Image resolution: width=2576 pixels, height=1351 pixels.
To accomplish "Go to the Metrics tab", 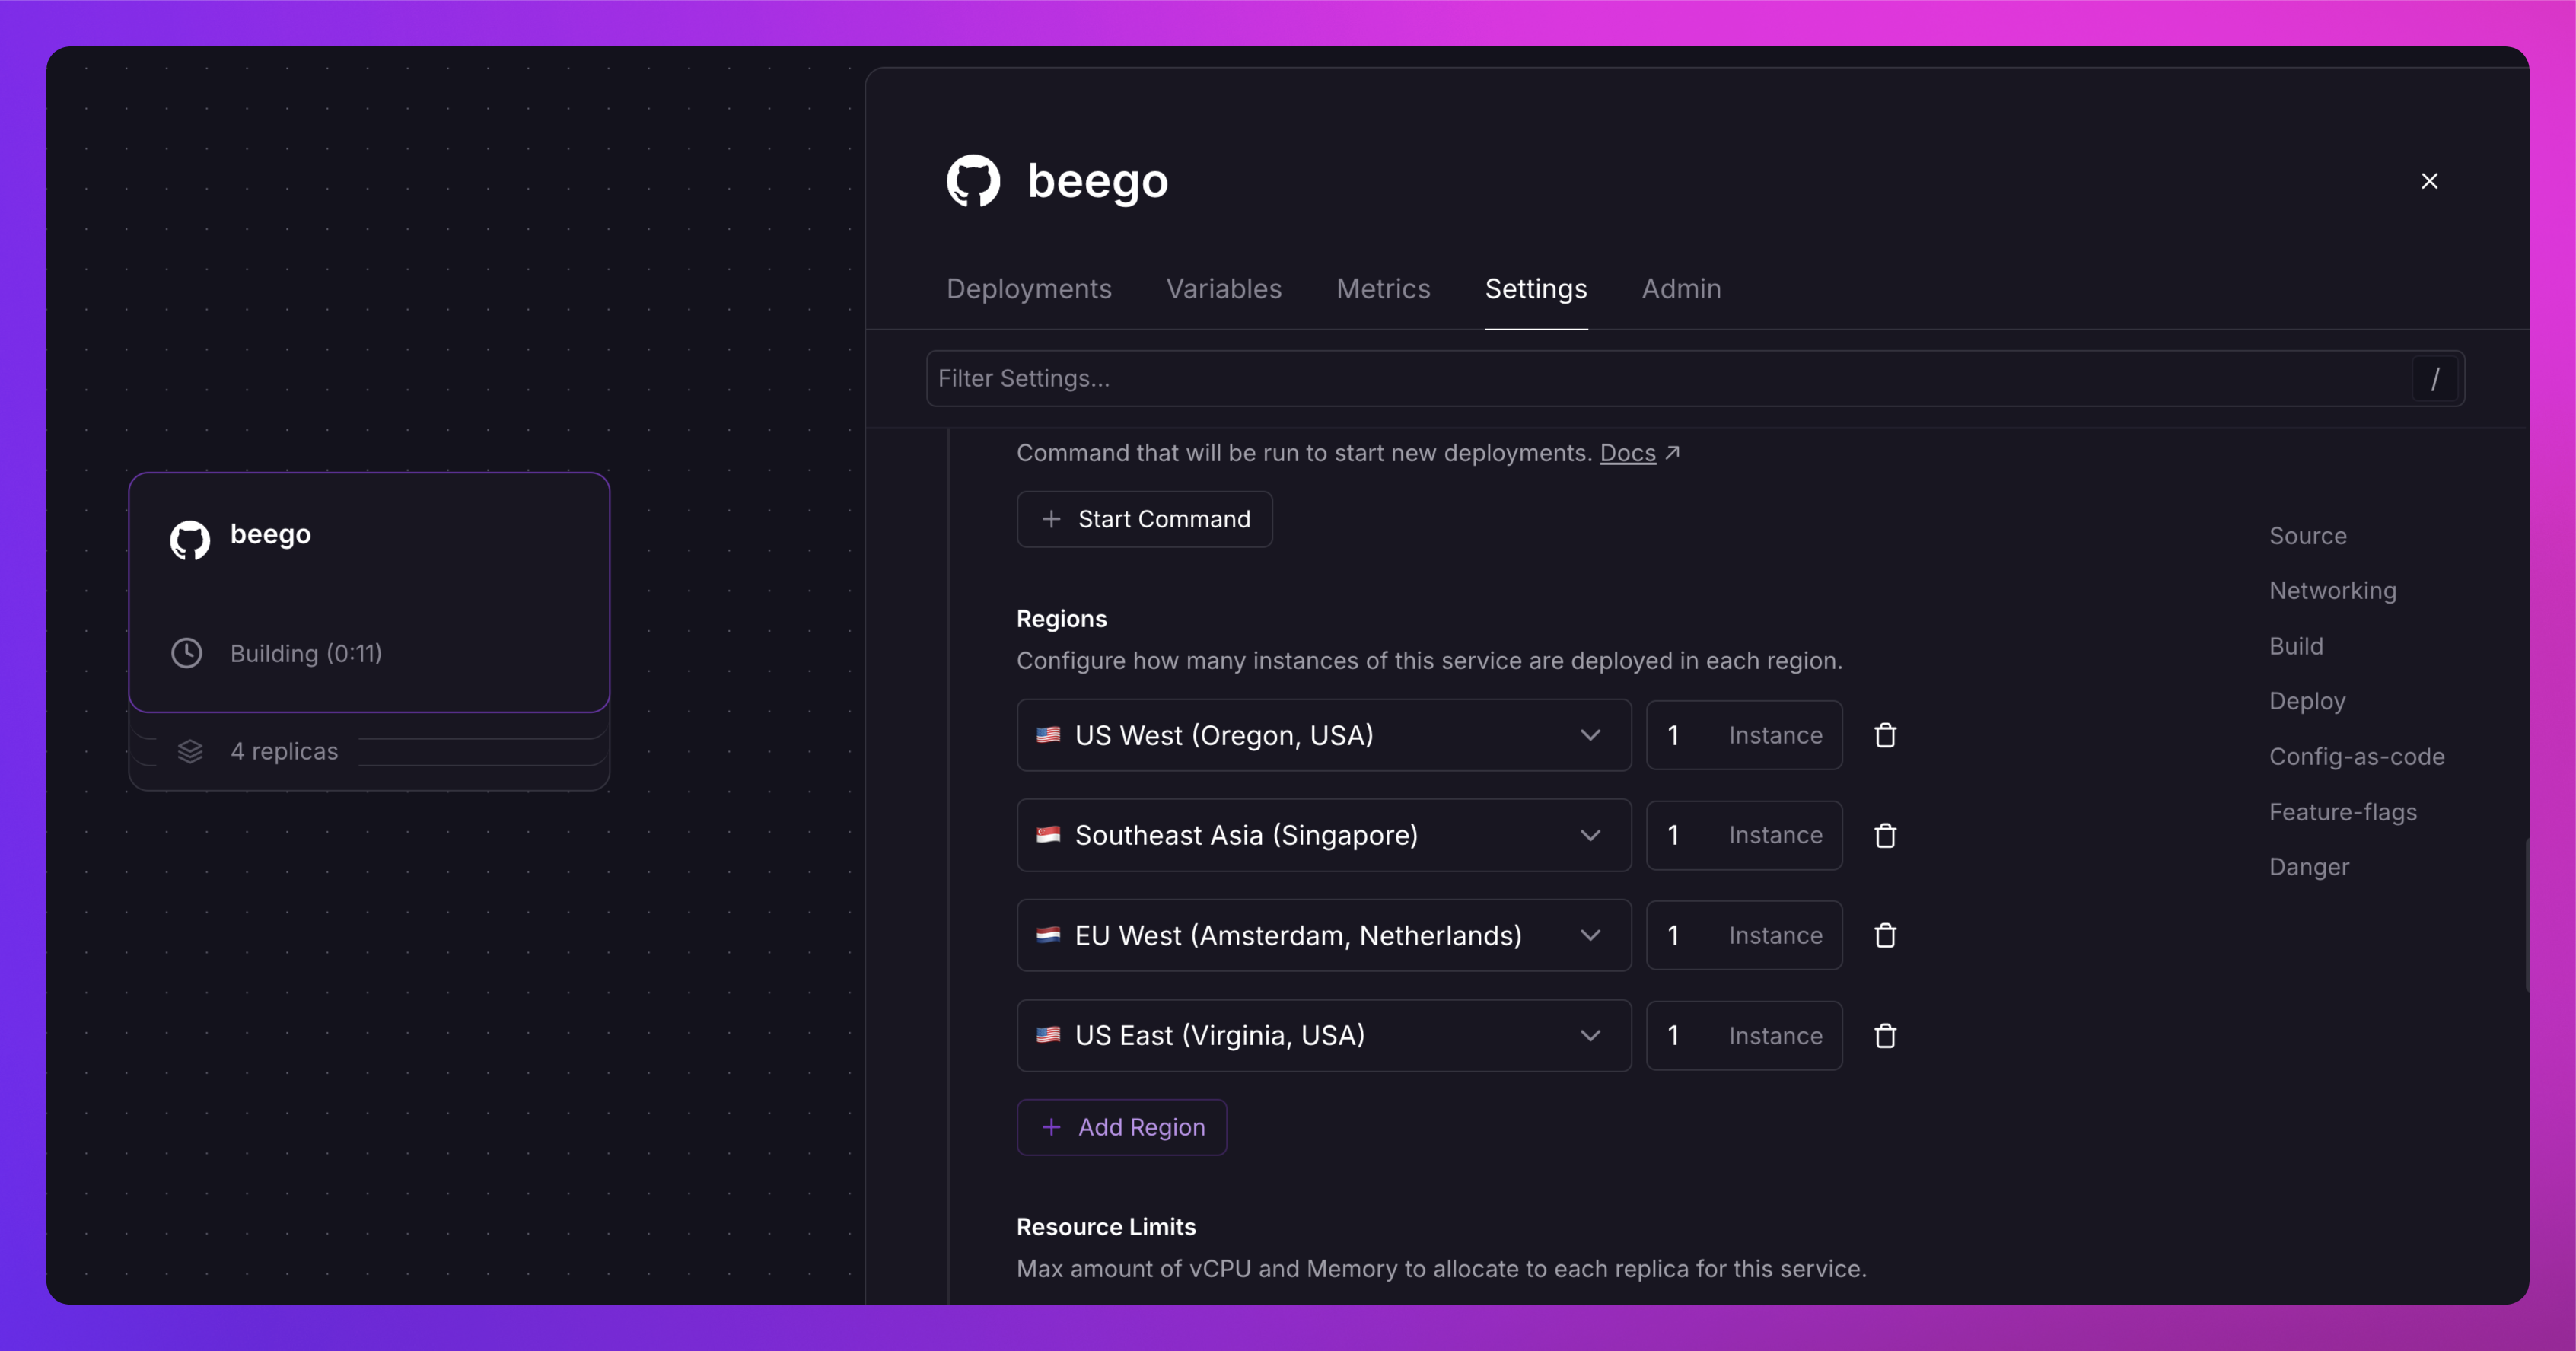I will click(1383, 289).
